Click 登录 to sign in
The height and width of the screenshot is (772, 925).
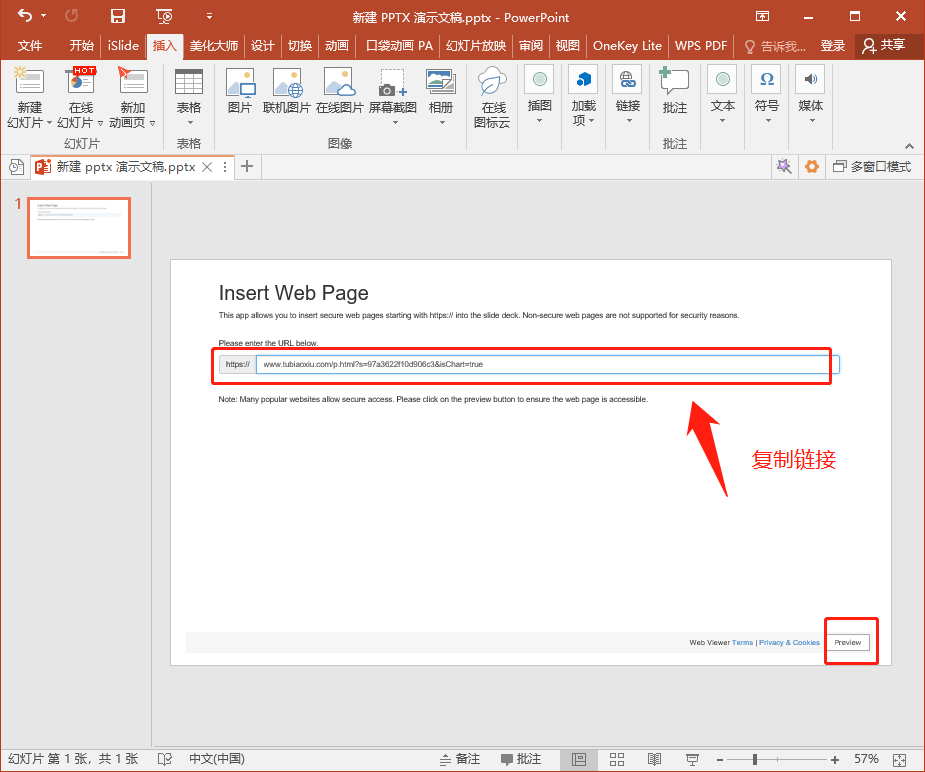832,45
